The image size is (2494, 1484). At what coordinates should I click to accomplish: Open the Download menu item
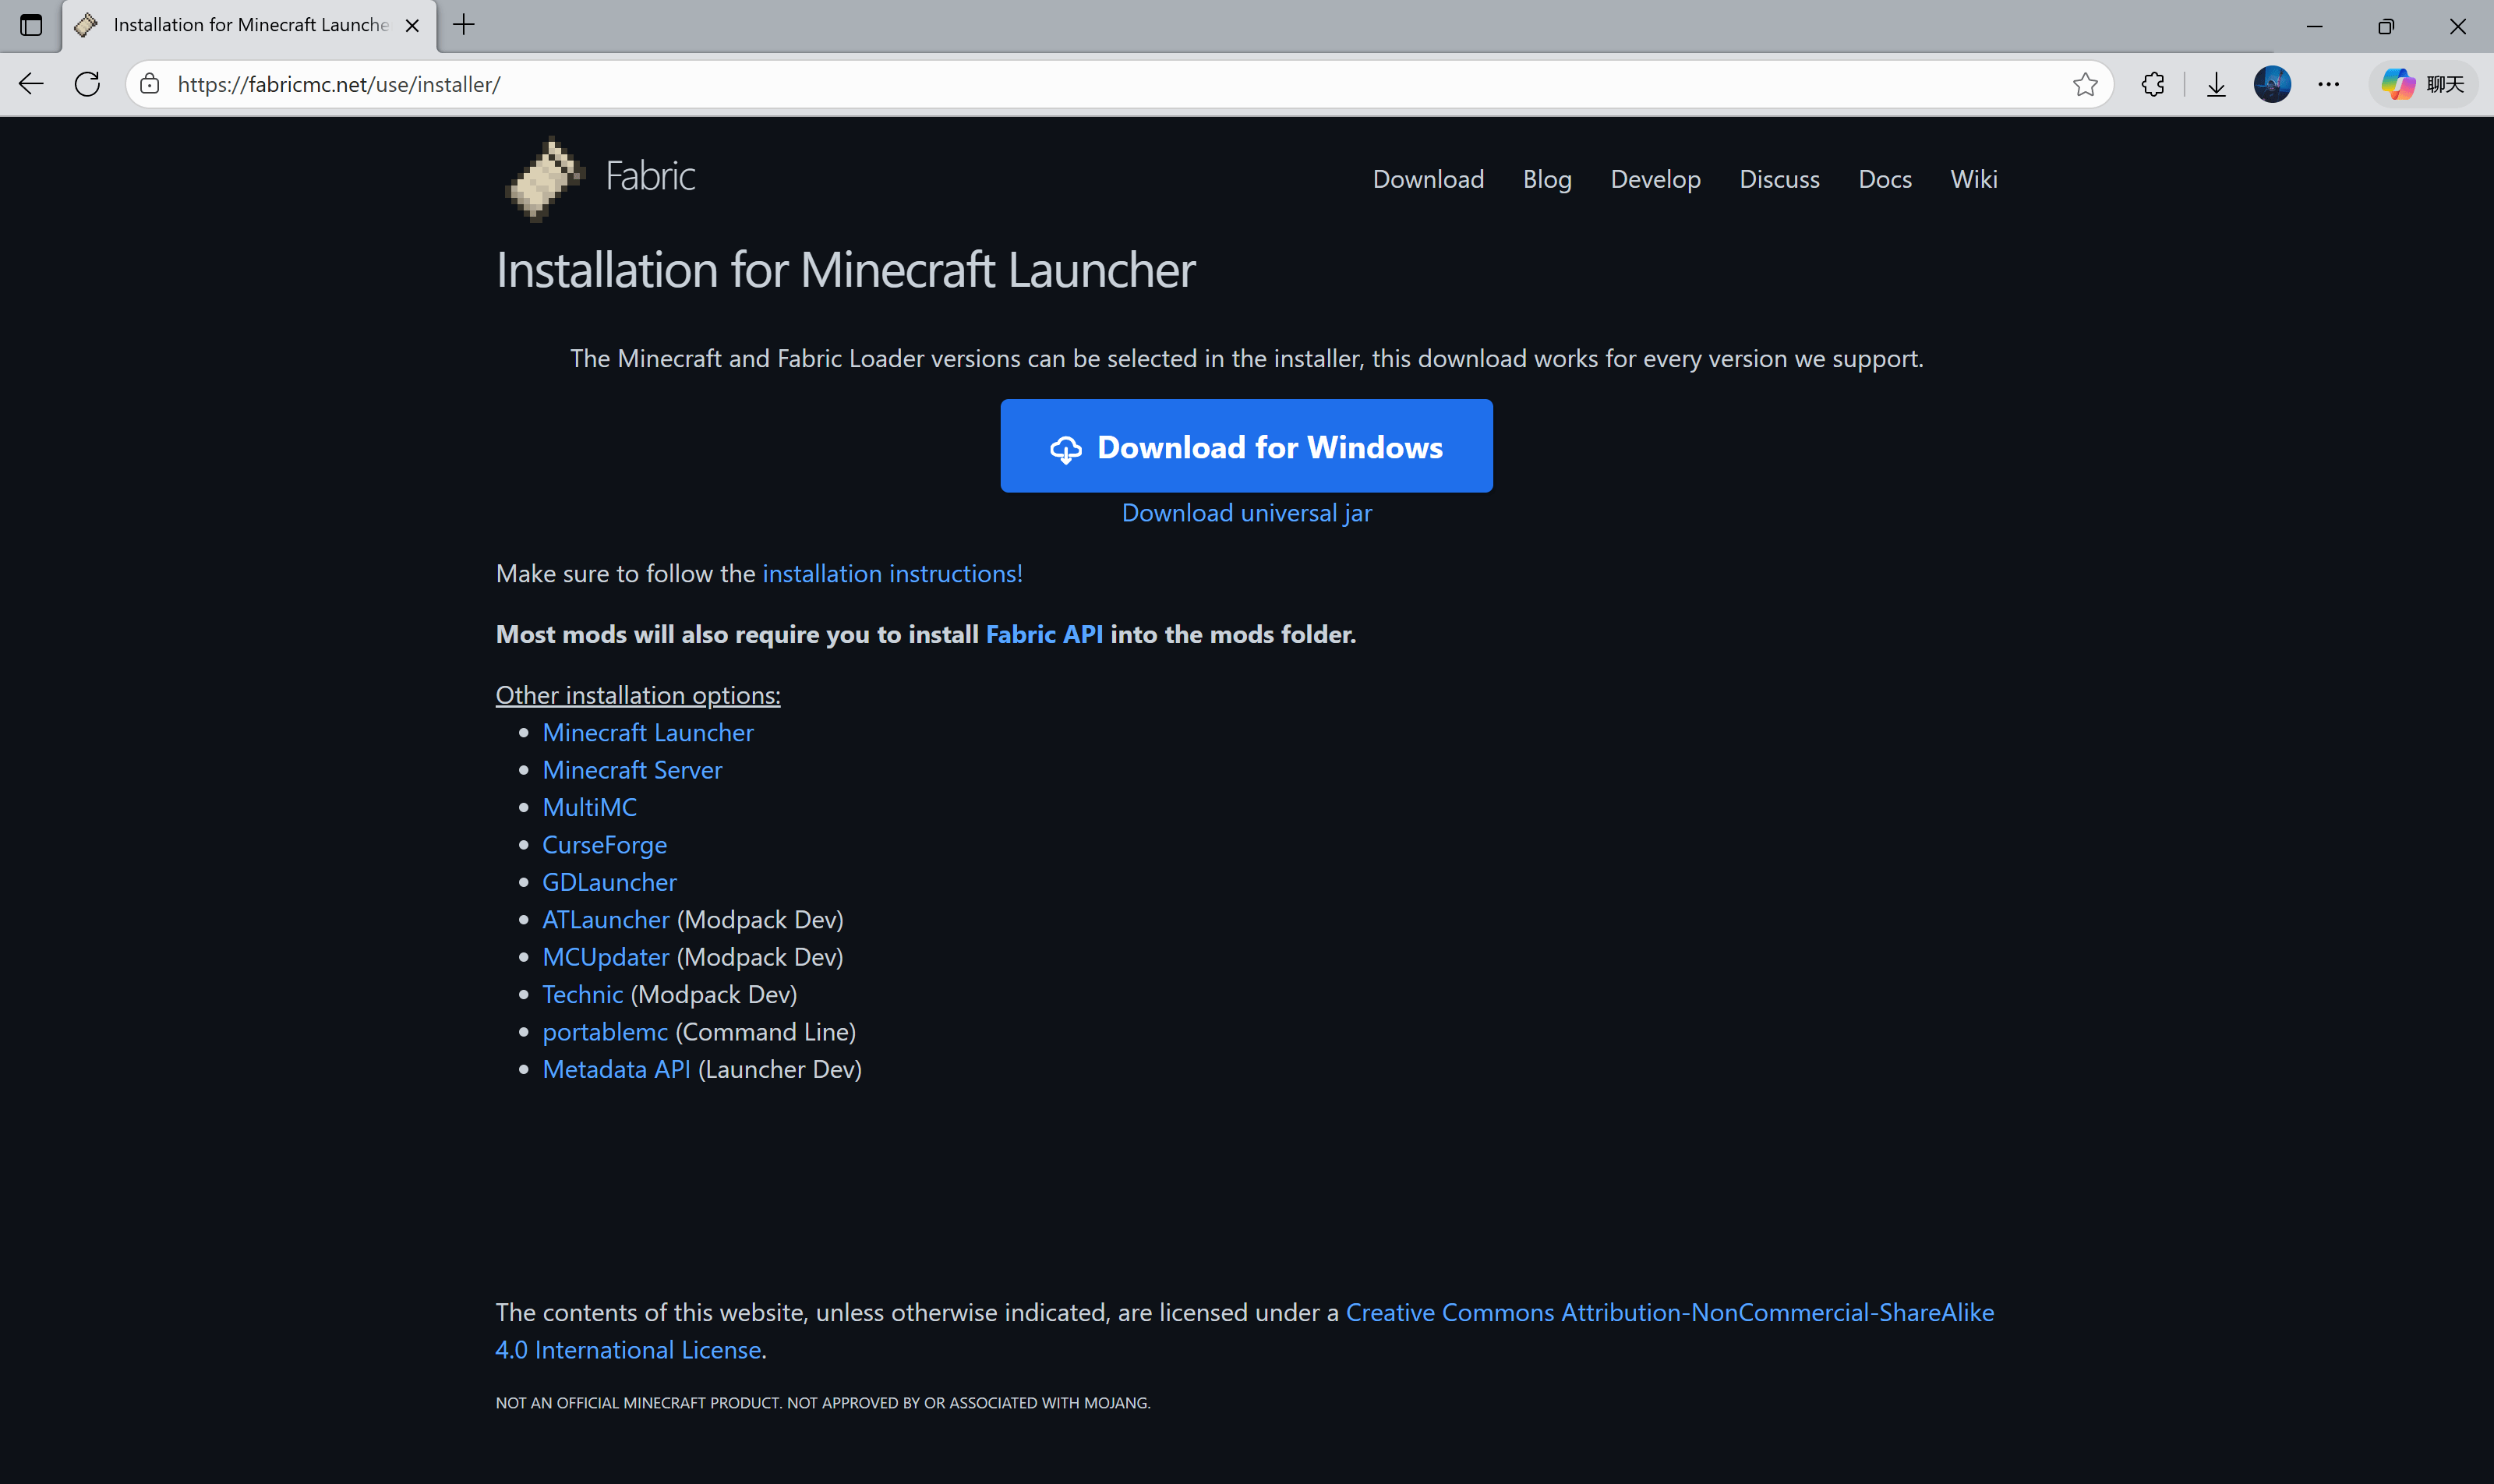1427,179
